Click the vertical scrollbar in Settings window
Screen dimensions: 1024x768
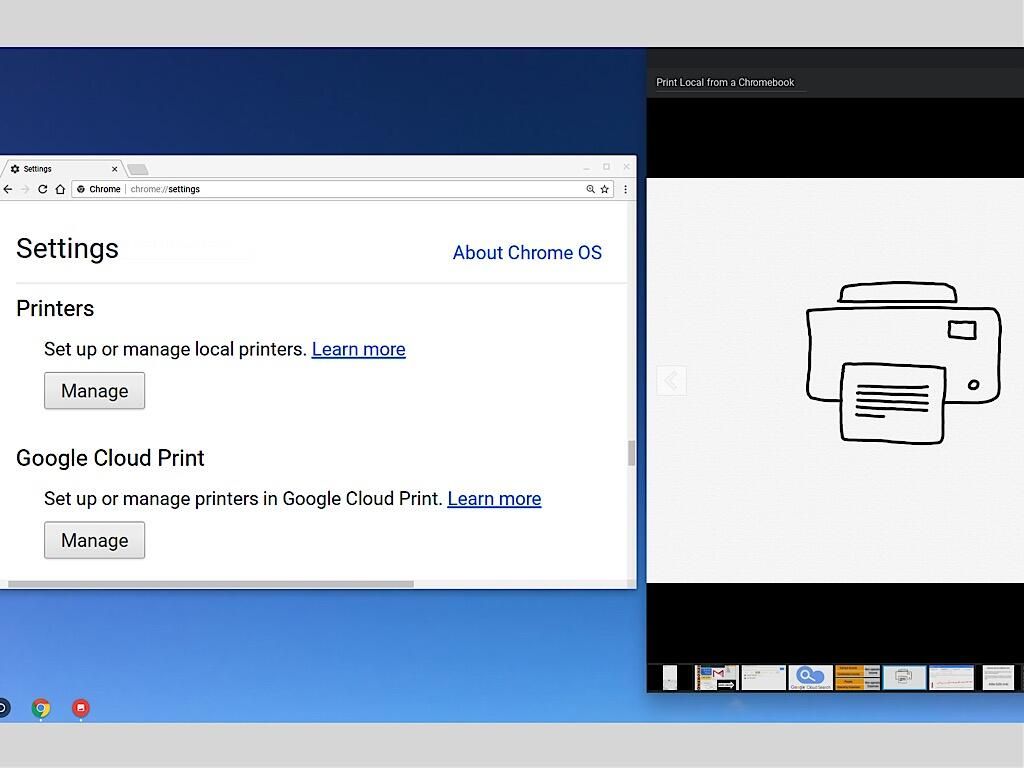click(x=632, y=453)
